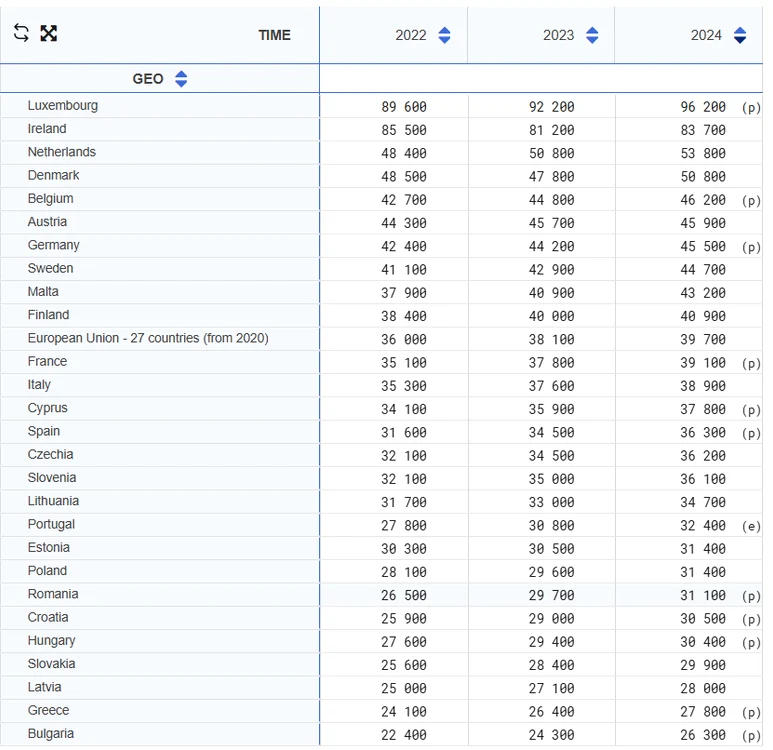Click Italy 2022 value 35 300
773x750 pixels.
click(404, 386)
